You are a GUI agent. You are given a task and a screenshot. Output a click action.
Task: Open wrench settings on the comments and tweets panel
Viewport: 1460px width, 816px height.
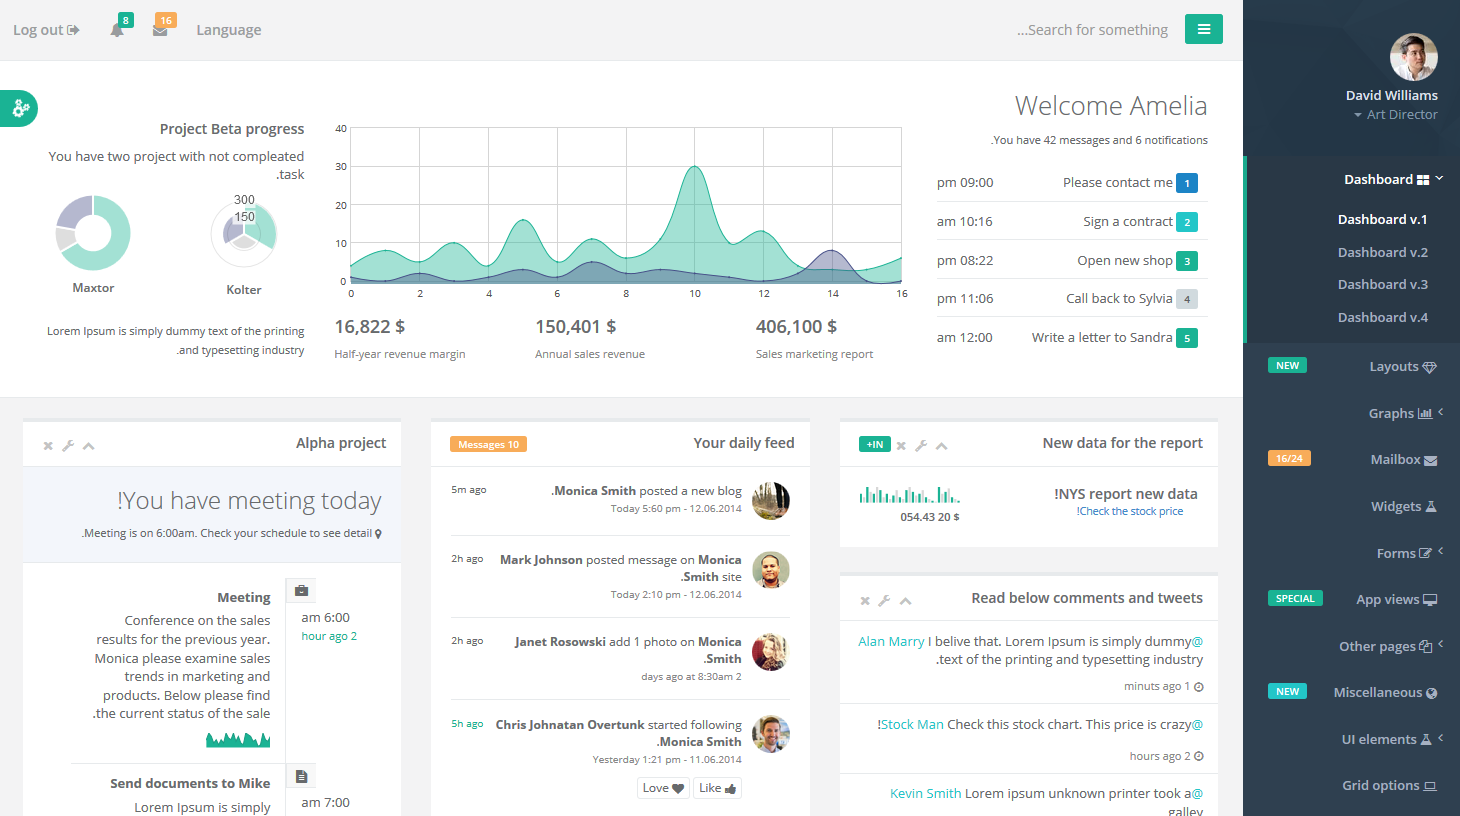(x=885, y=601)
